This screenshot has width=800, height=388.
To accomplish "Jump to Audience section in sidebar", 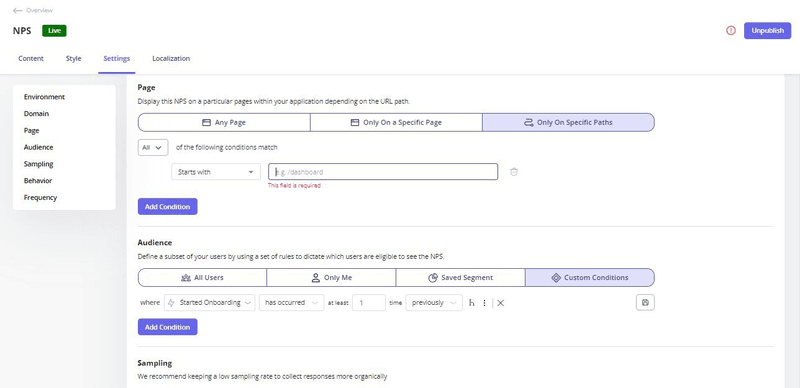I will [38, 147].
